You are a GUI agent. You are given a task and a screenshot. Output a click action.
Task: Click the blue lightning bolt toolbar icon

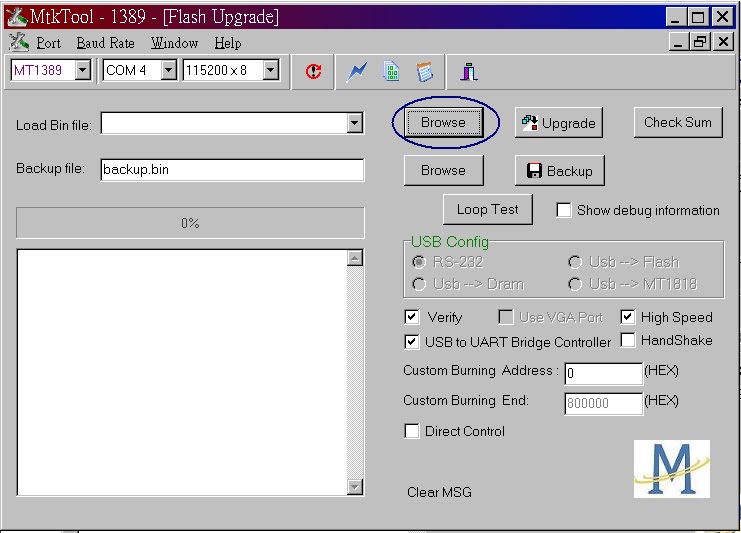[357, 72]
